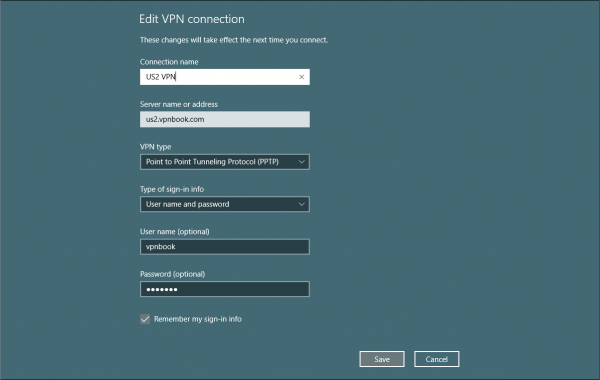Screen dimensions: 600x380
Task: Click the chevron arrow on sign-in type
Action: [x=302, y=204]
